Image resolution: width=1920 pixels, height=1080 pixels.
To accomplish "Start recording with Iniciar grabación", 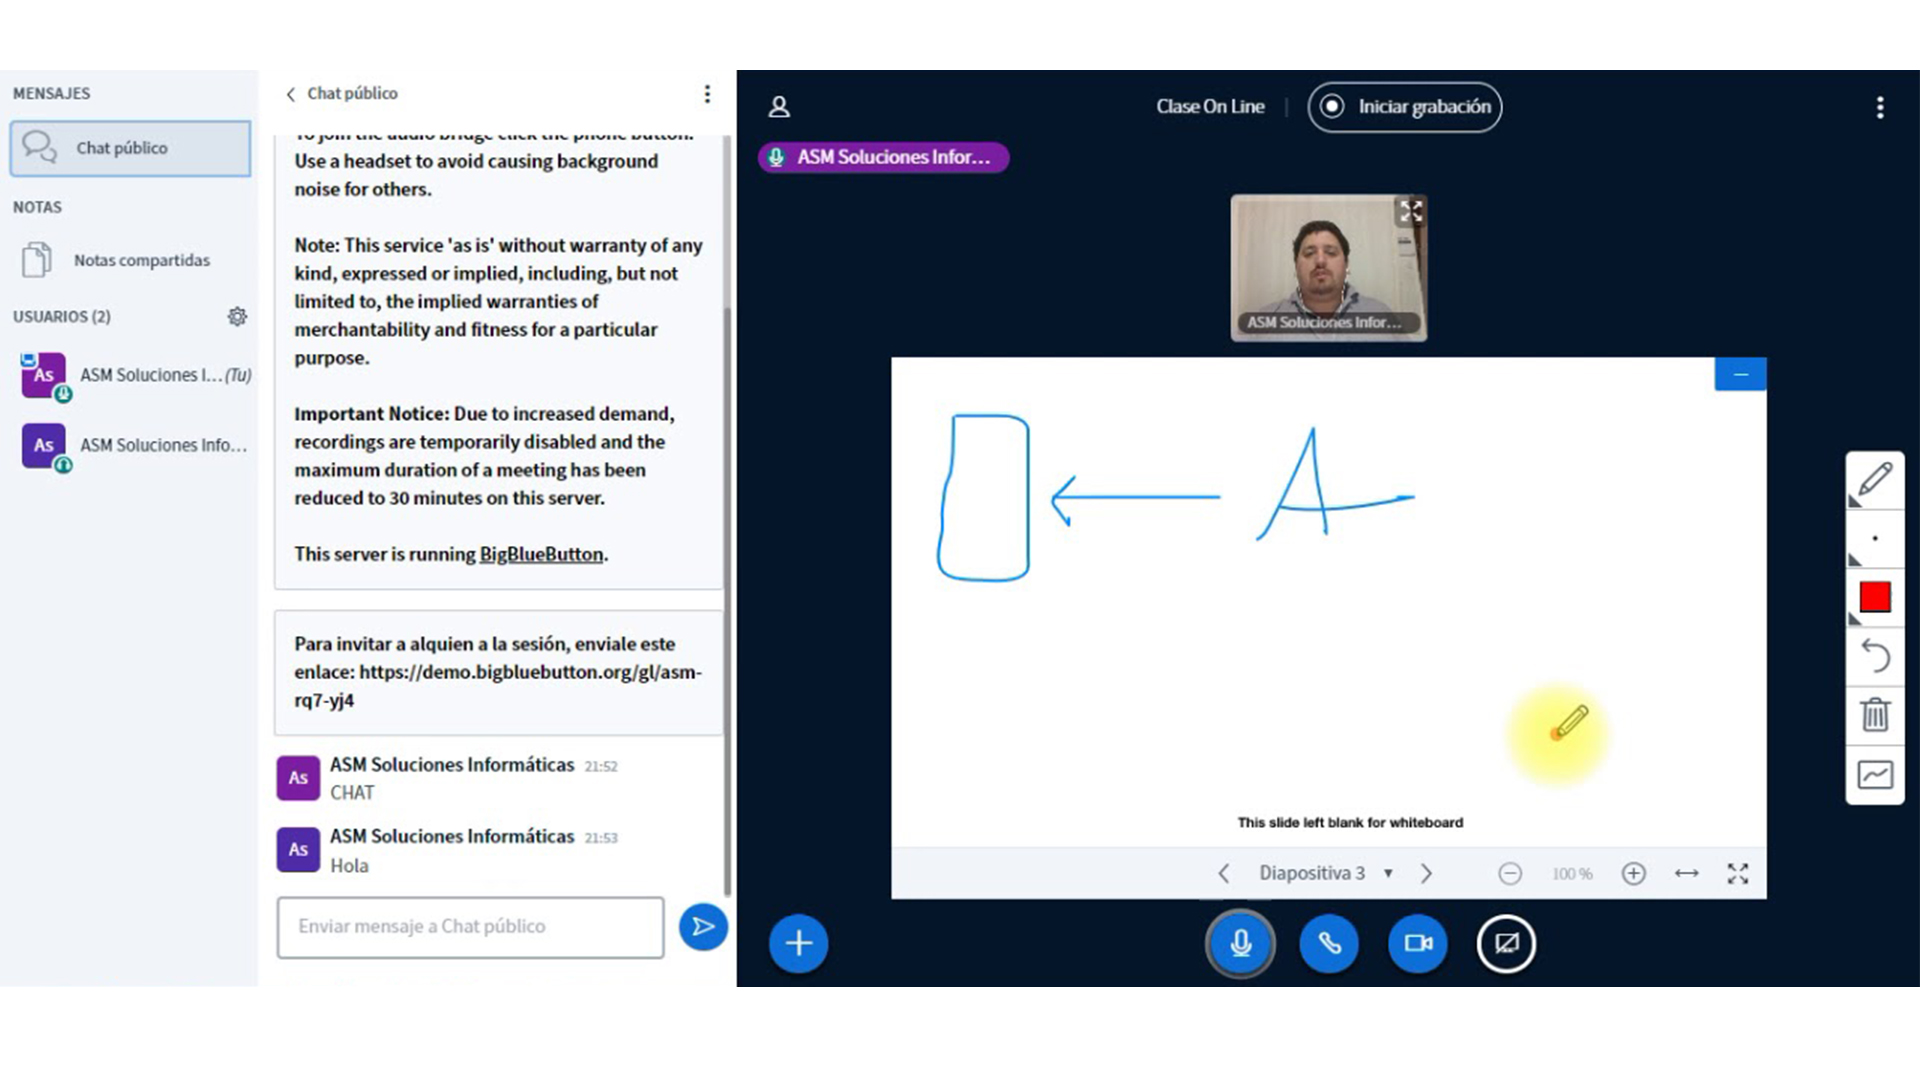I will click(x=1405, y=107).
